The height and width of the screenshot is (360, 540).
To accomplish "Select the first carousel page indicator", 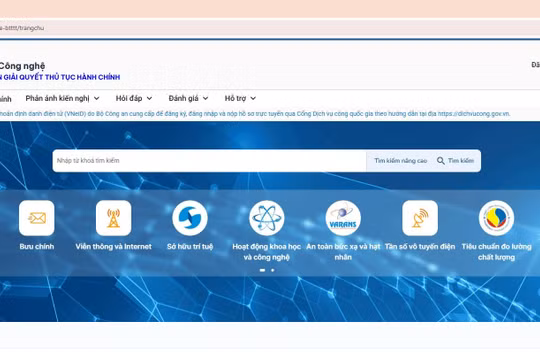I will pos(262,270).
